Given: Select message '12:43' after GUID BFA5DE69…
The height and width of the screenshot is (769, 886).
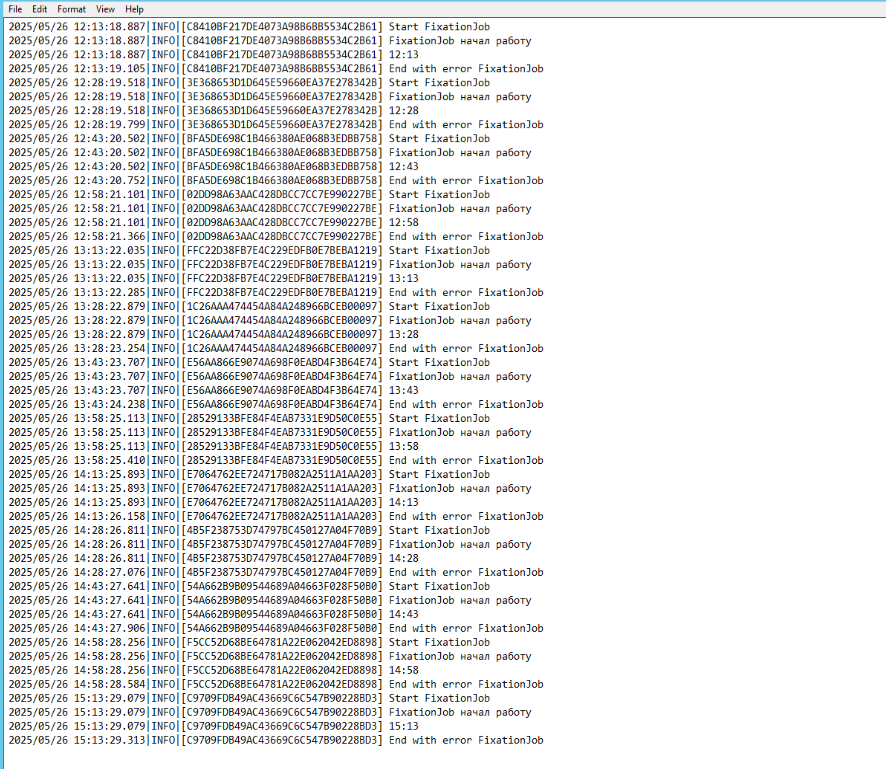Looking at the screenshot, I should pyautogui.click(x=403, y=167).
